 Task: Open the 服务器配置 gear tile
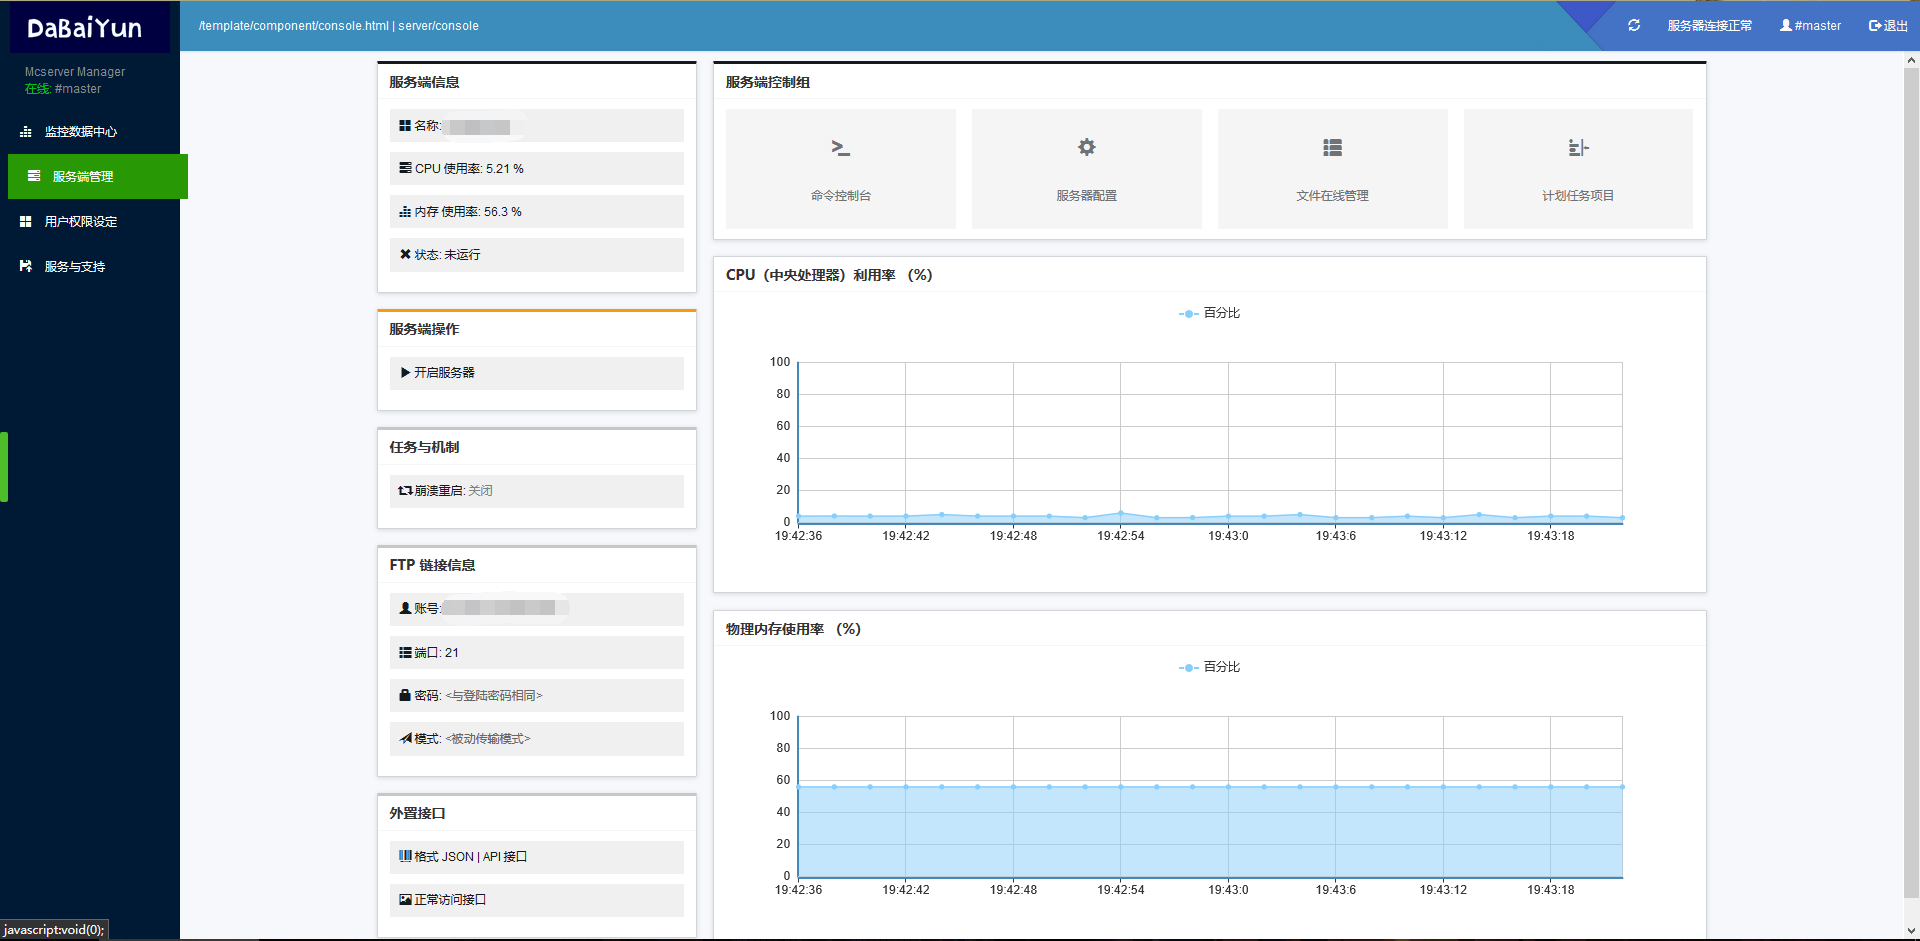[1087, 169]
